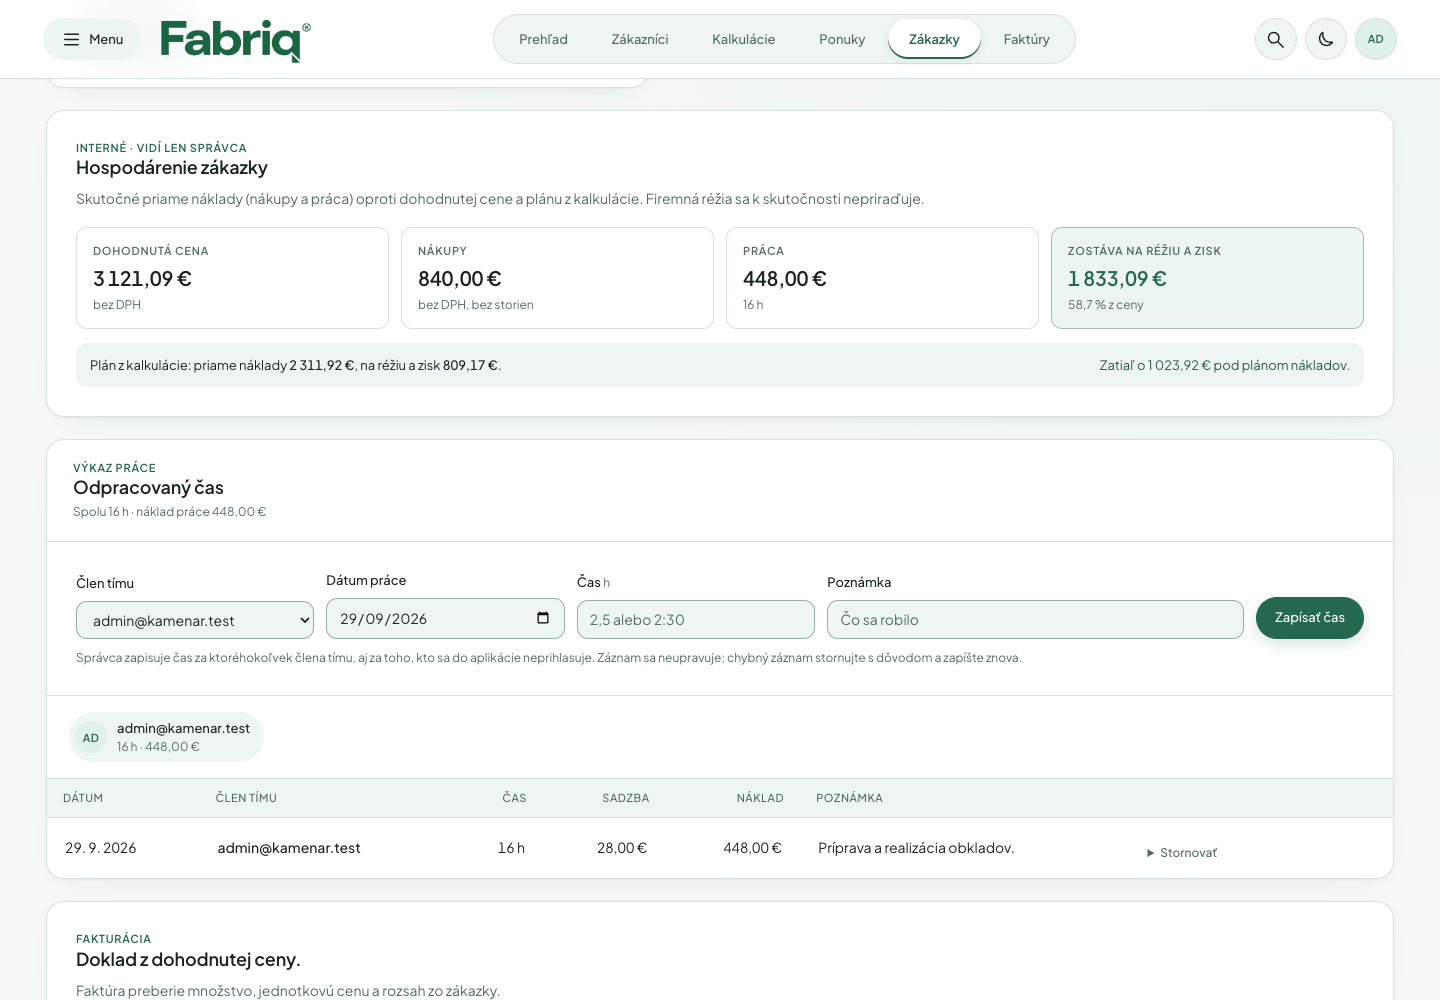The width and height of the screenshot is (1440, 1000).
Task: Open the AD user avatar menu
Action: point(1376,39)
